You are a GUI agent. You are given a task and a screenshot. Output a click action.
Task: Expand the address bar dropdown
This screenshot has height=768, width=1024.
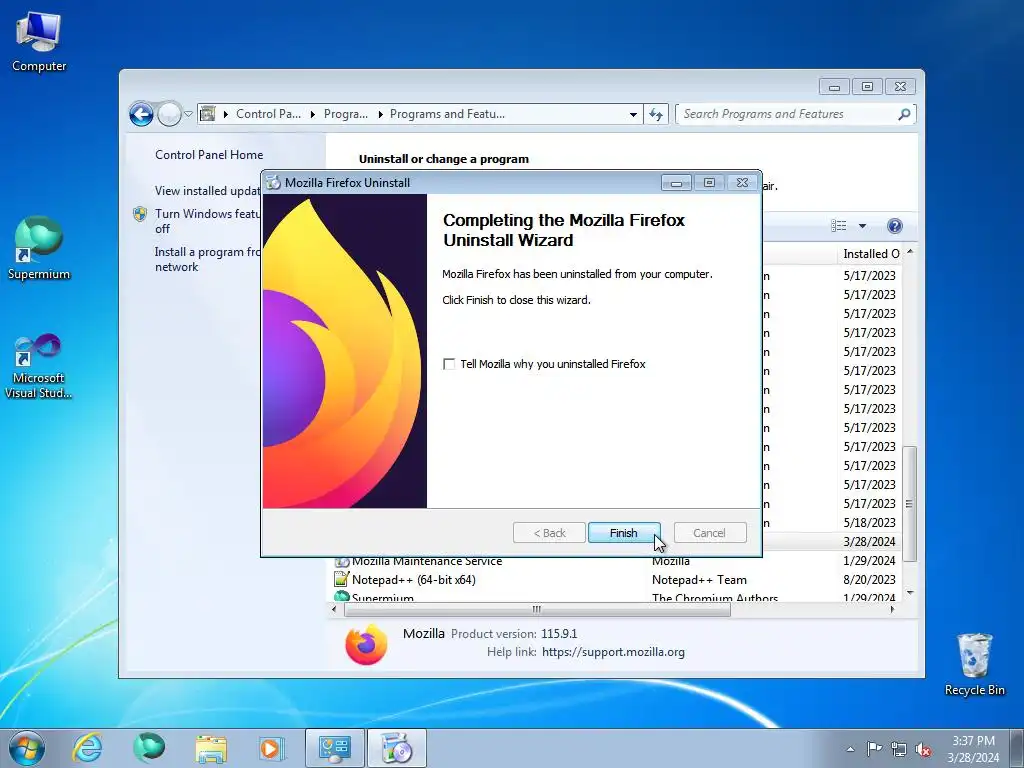[x=633, y=114]
